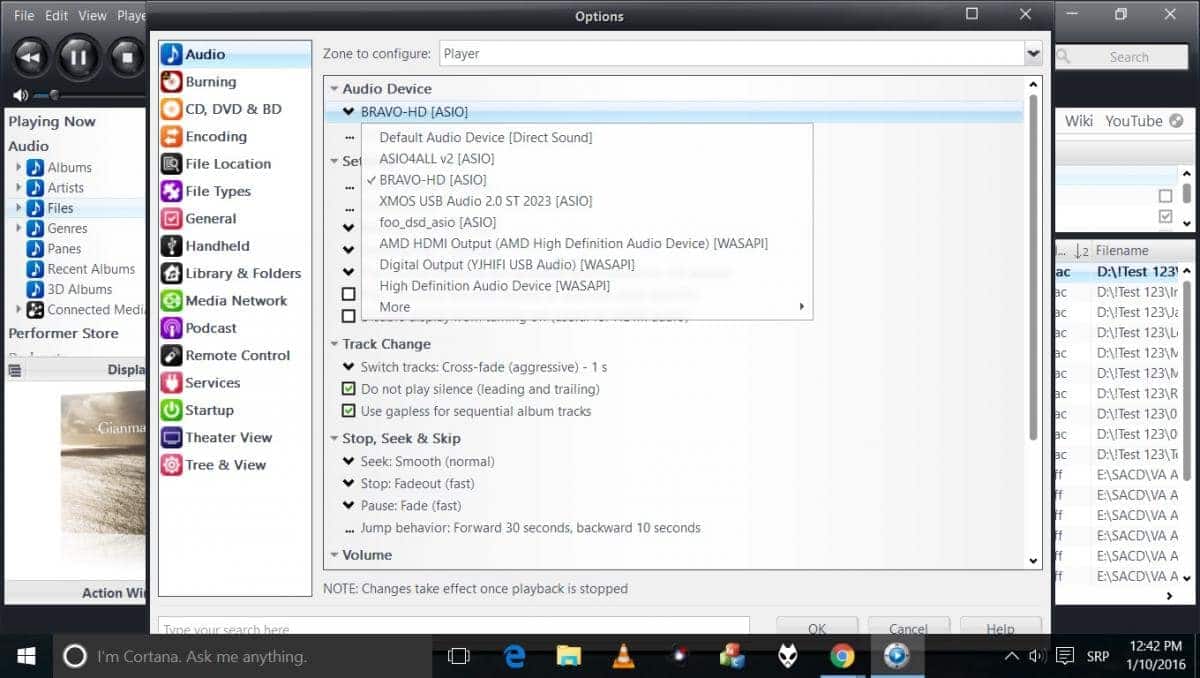Viewport: 1200px width, 678px height.
Task: Open Theater View options
Action: point(235,437)
